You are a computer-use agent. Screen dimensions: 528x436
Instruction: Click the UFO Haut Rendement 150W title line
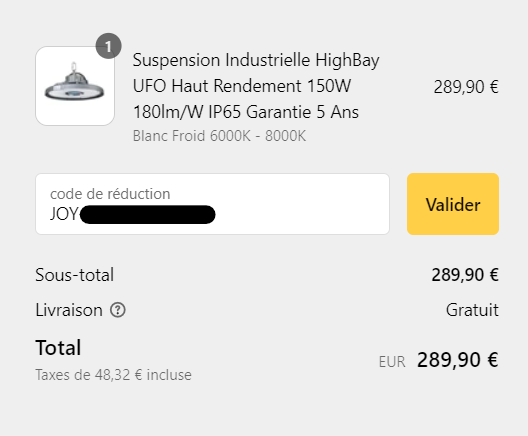pos(242,86)
